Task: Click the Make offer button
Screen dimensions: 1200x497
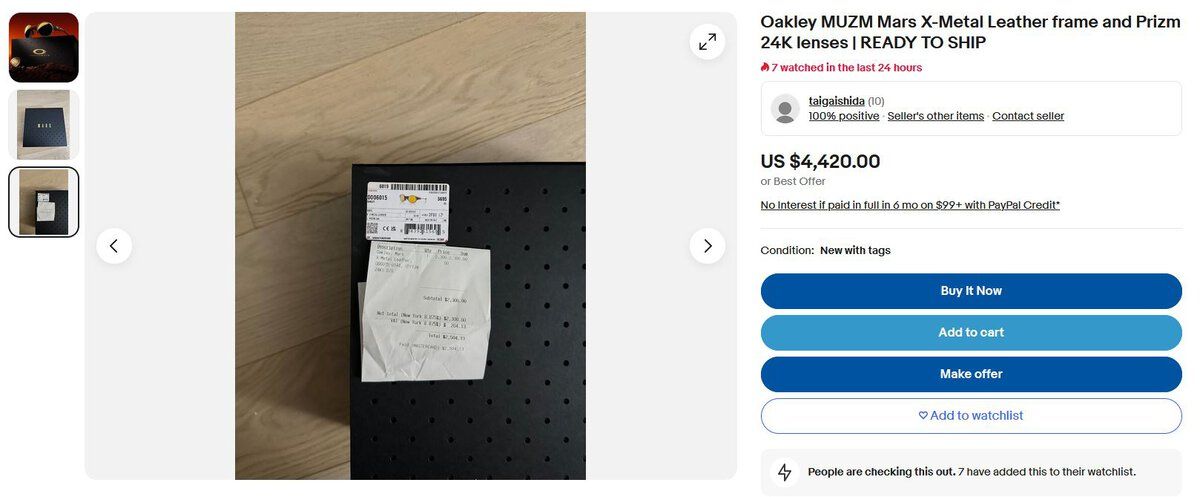Action: [971, 374]
